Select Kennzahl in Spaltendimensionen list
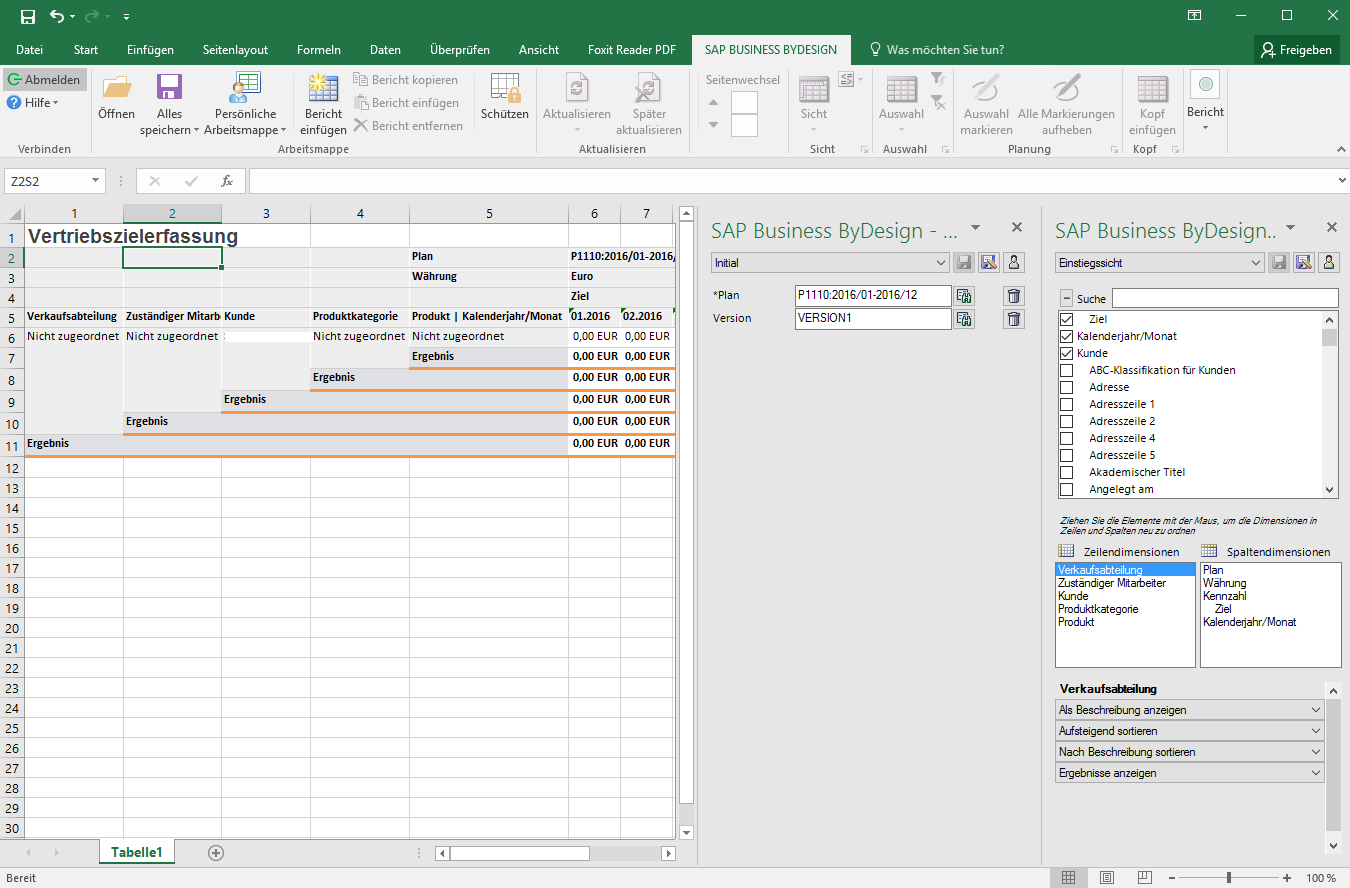This screenshot has height=888, width=1350. point(1225,596)
